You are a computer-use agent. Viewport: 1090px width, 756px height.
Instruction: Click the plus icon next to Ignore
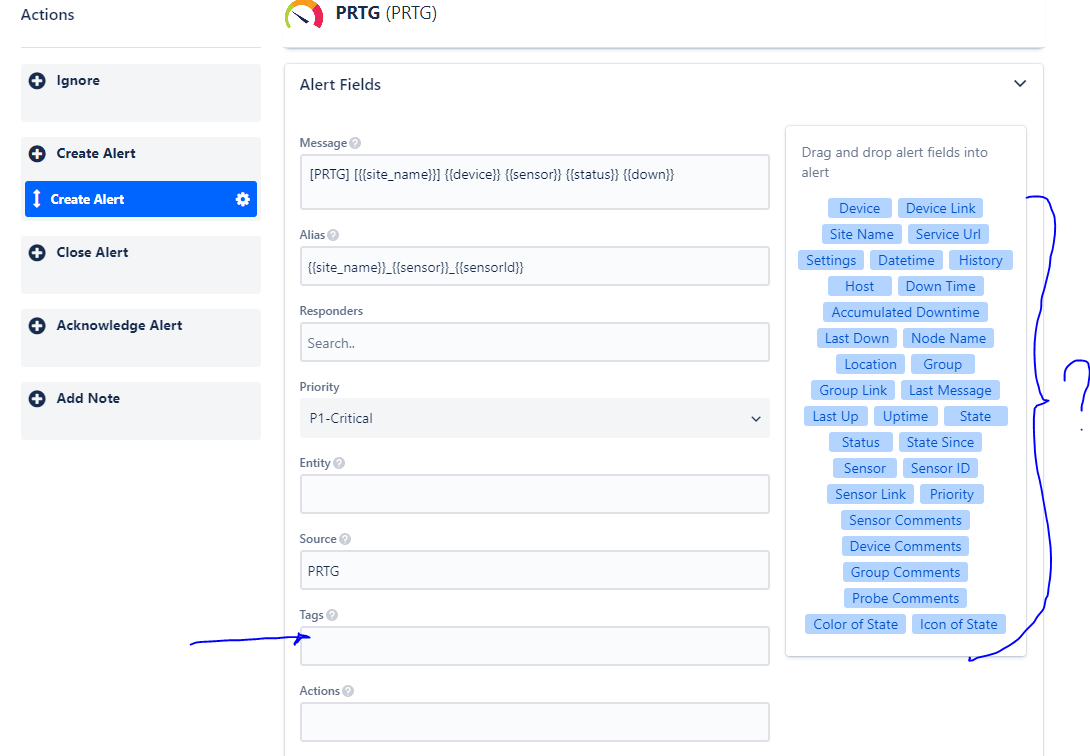click(x=38, y=81)
